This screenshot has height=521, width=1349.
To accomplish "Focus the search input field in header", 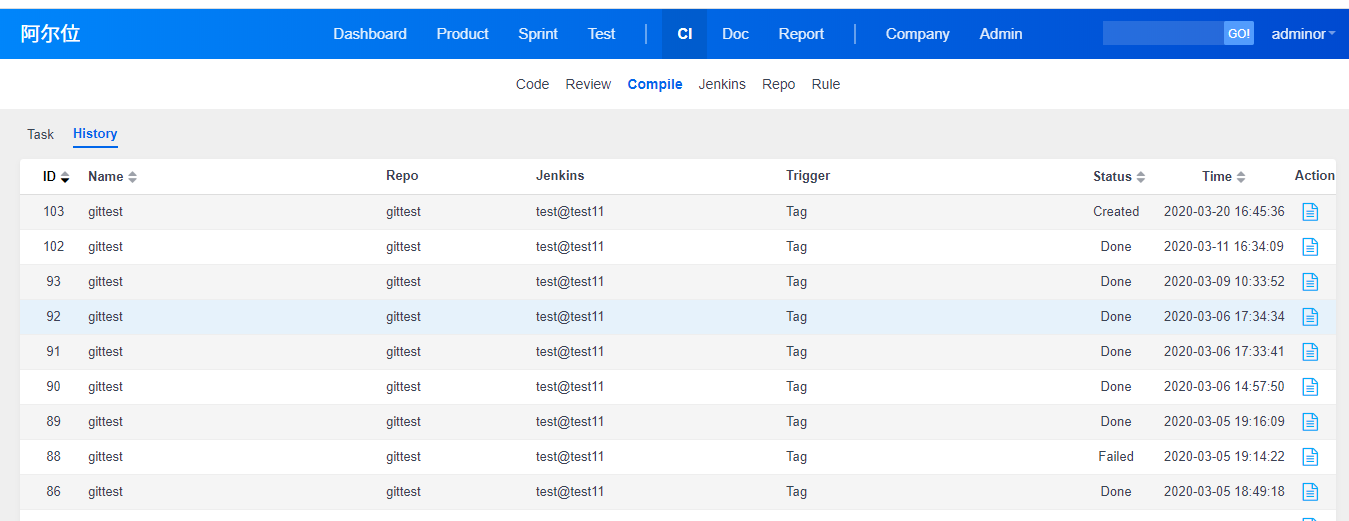I will [x=1162, y=34].
